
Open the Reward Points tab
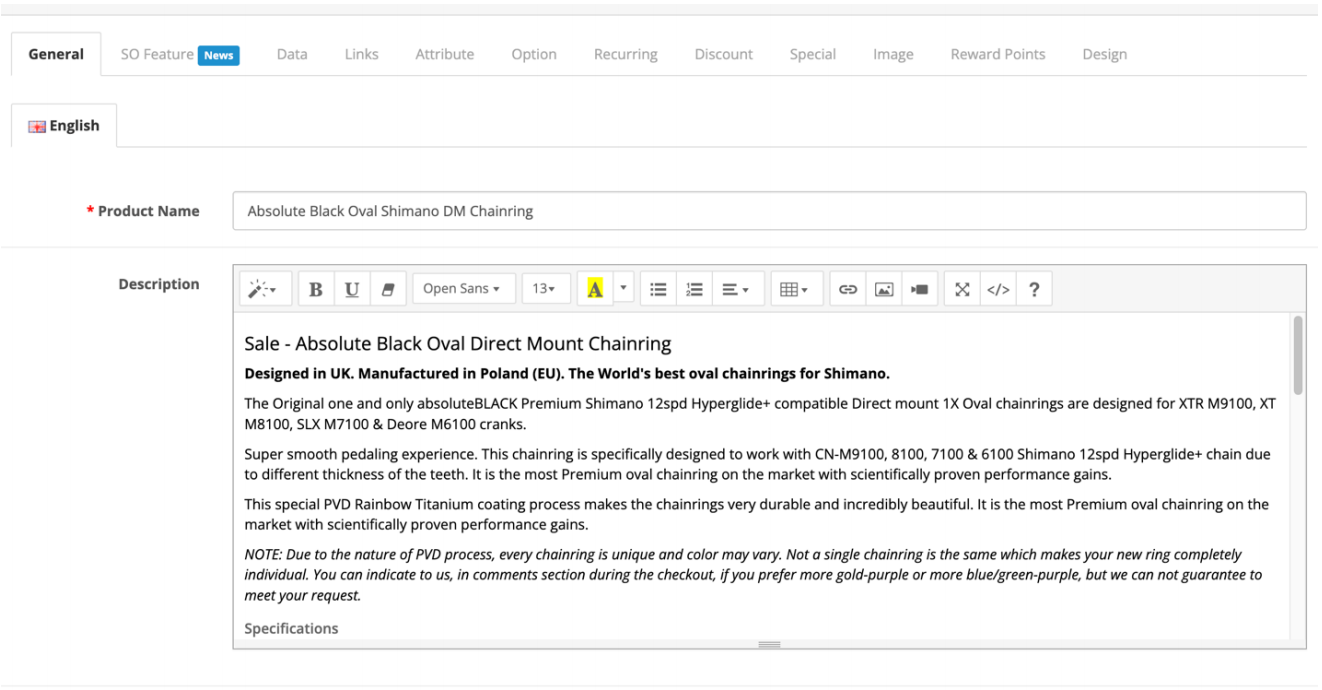point(997,54)
